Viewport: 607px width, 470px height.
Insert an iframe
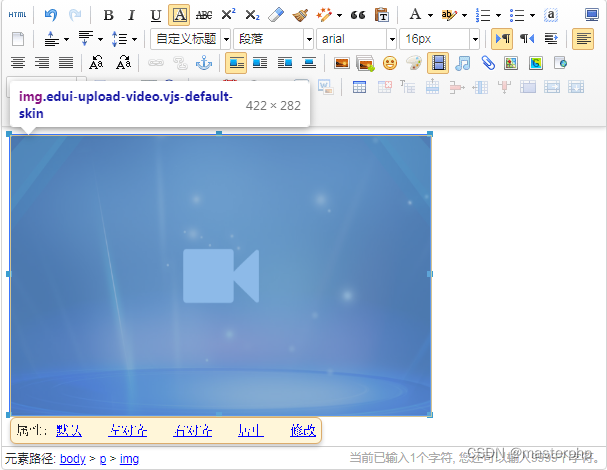click(x=560, y=63)
